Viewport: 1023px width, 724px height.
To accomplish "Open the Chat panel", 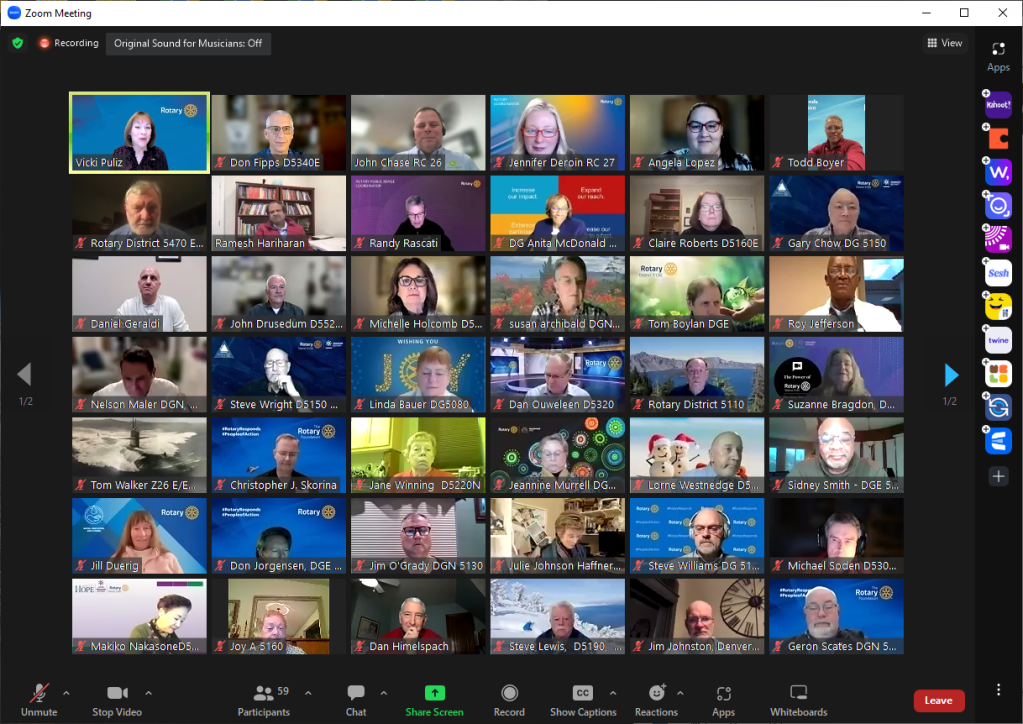I will [356, 693].
